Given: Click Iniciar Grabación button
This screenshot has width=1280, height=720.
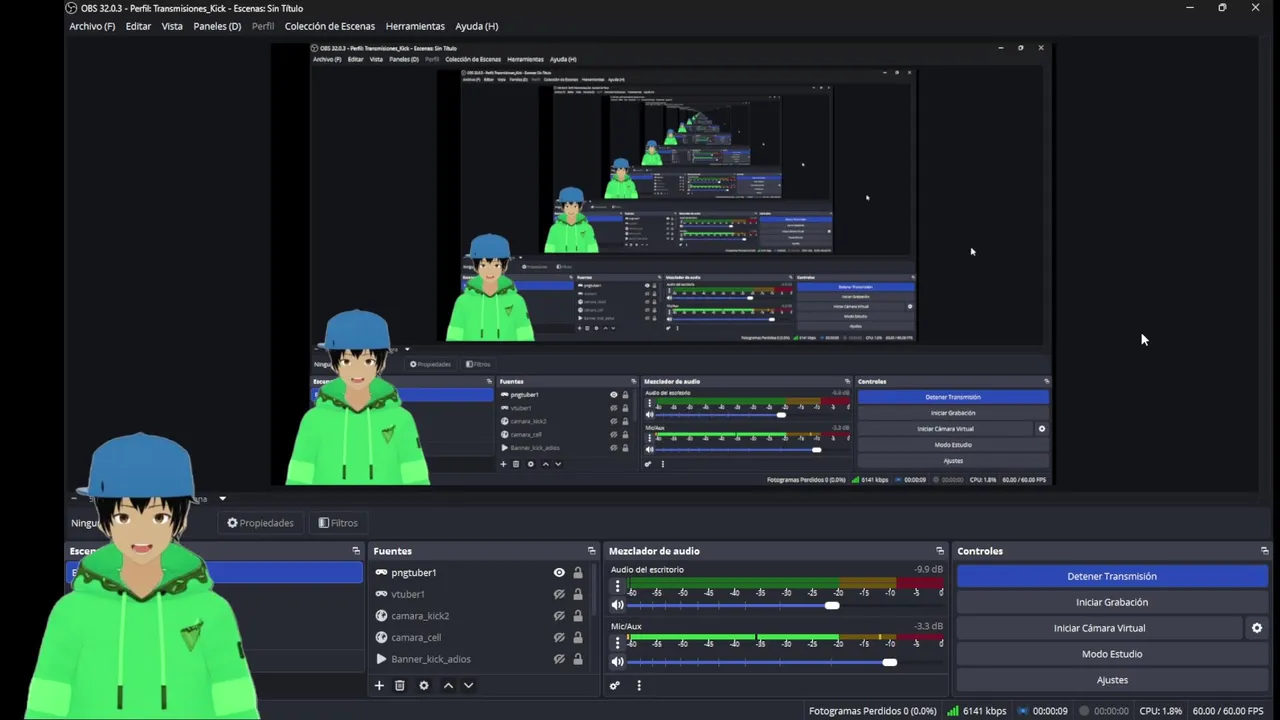Looking at the screenshot, I should click(x=1112, y=602).
